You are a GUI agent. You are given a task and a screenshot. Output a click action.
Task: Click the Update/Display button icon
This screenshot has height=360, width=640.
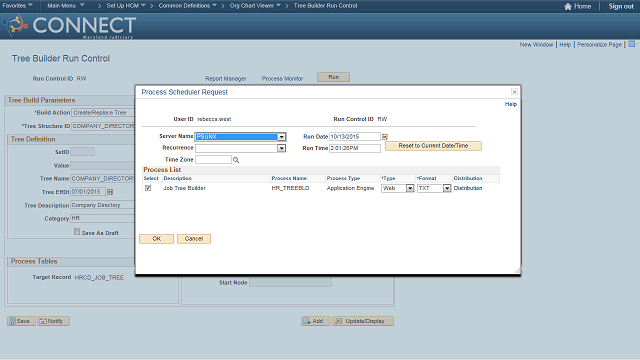338,321
